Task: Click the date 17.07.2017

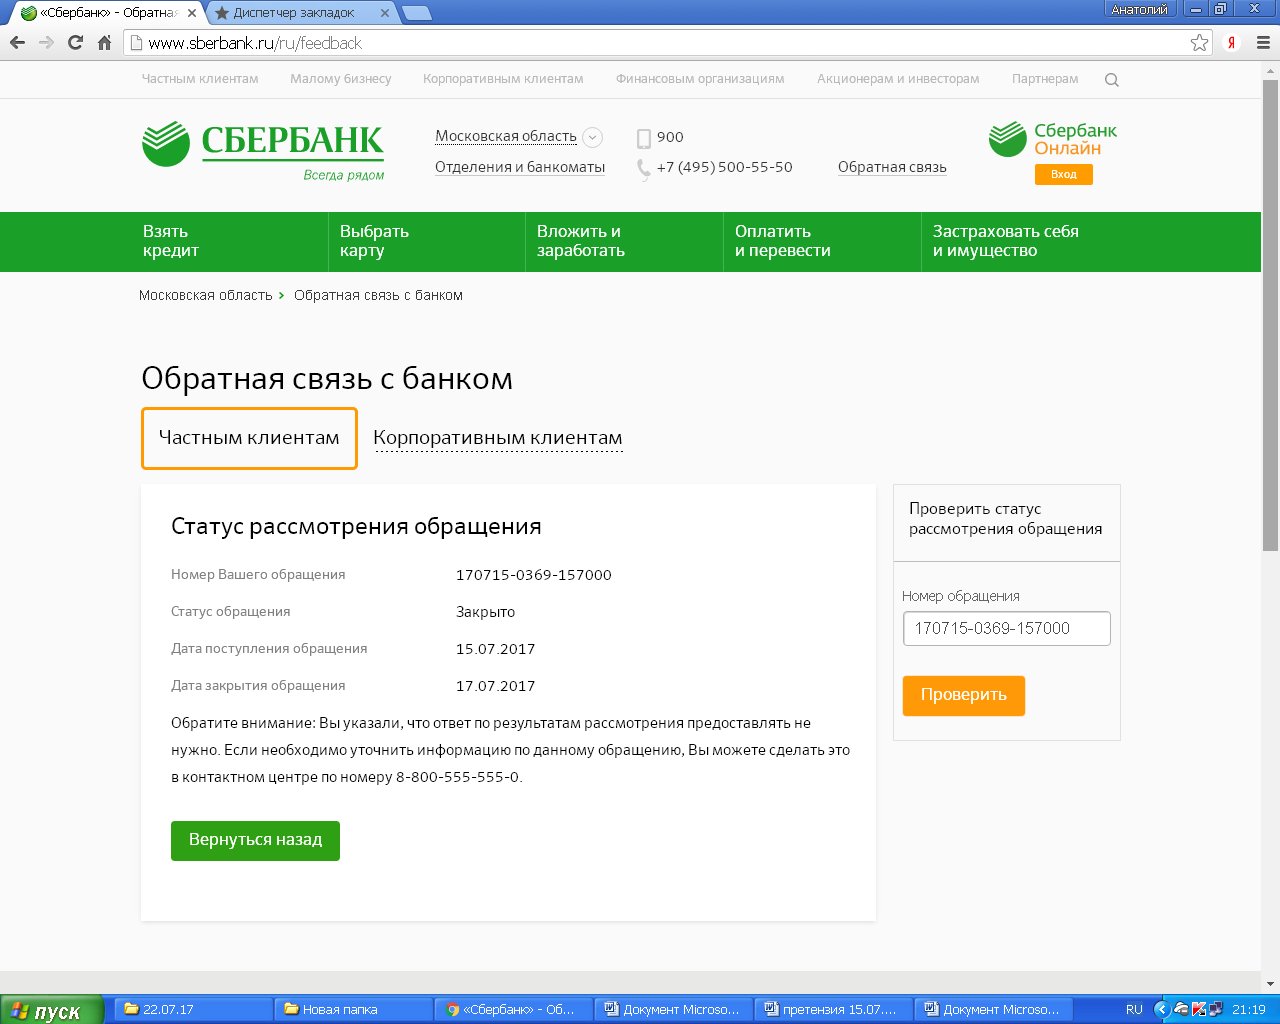Action: (495, 686)
